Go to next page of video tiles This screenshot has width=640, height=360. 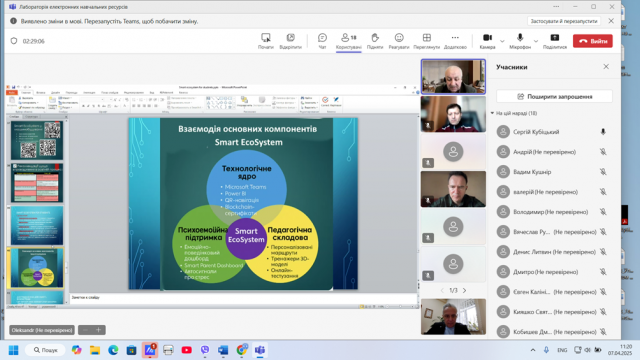point(464,291)
